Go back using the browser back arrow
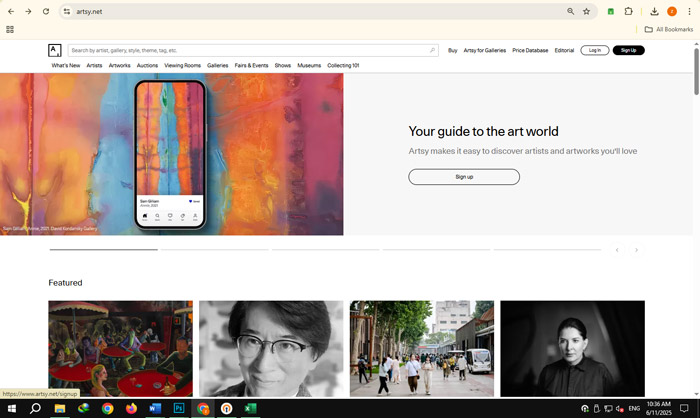The image size is (700, 418). (x=10, y=11)
